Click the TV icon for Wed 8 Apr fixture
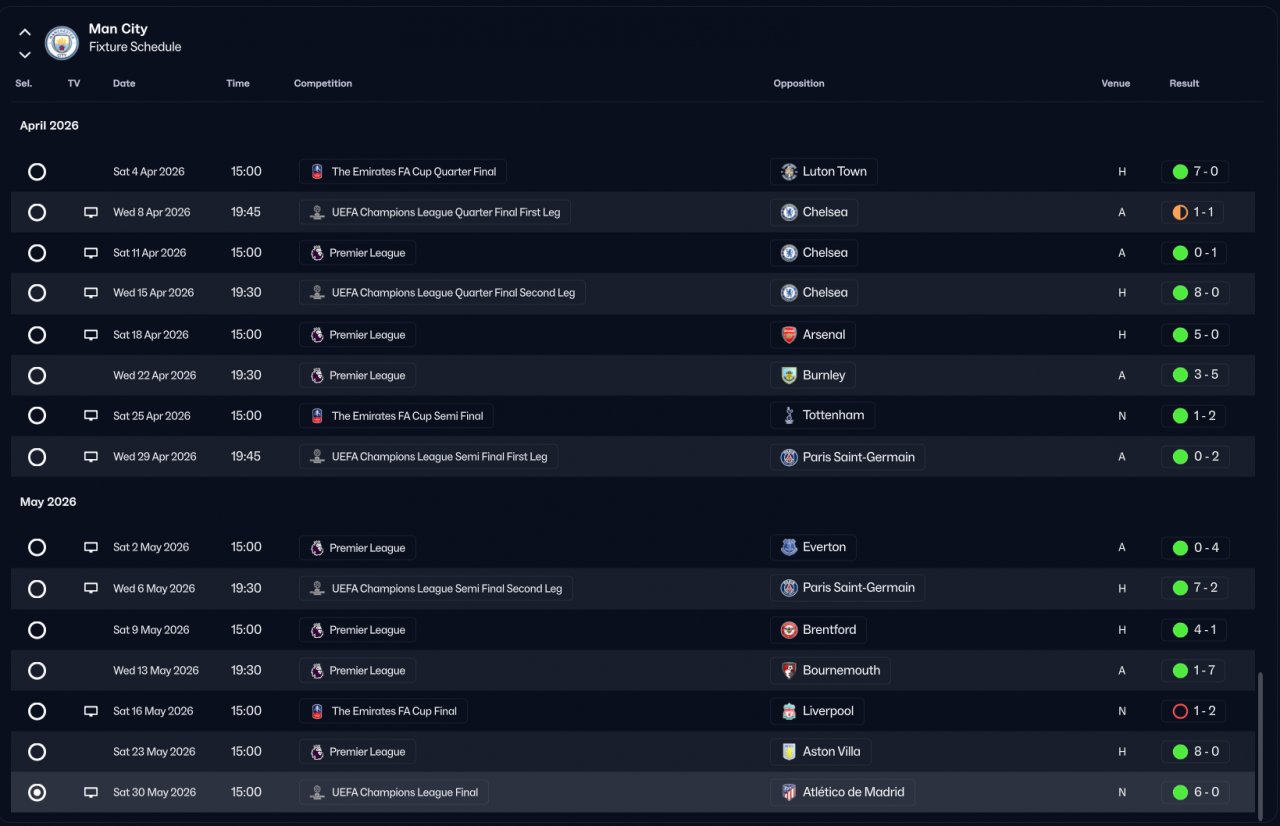The height and width of the screenshot is (826, 1280). click(x=91, y=212)
